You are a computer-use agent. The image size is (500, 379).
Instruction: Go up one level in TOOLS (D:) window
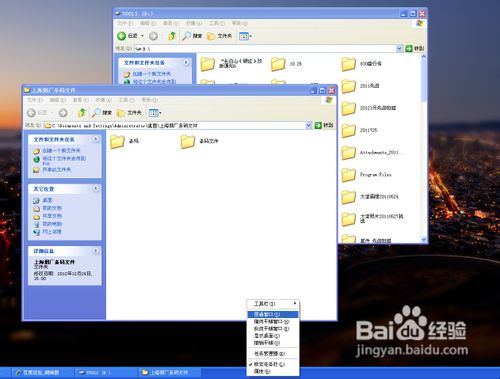coord(172,36)
